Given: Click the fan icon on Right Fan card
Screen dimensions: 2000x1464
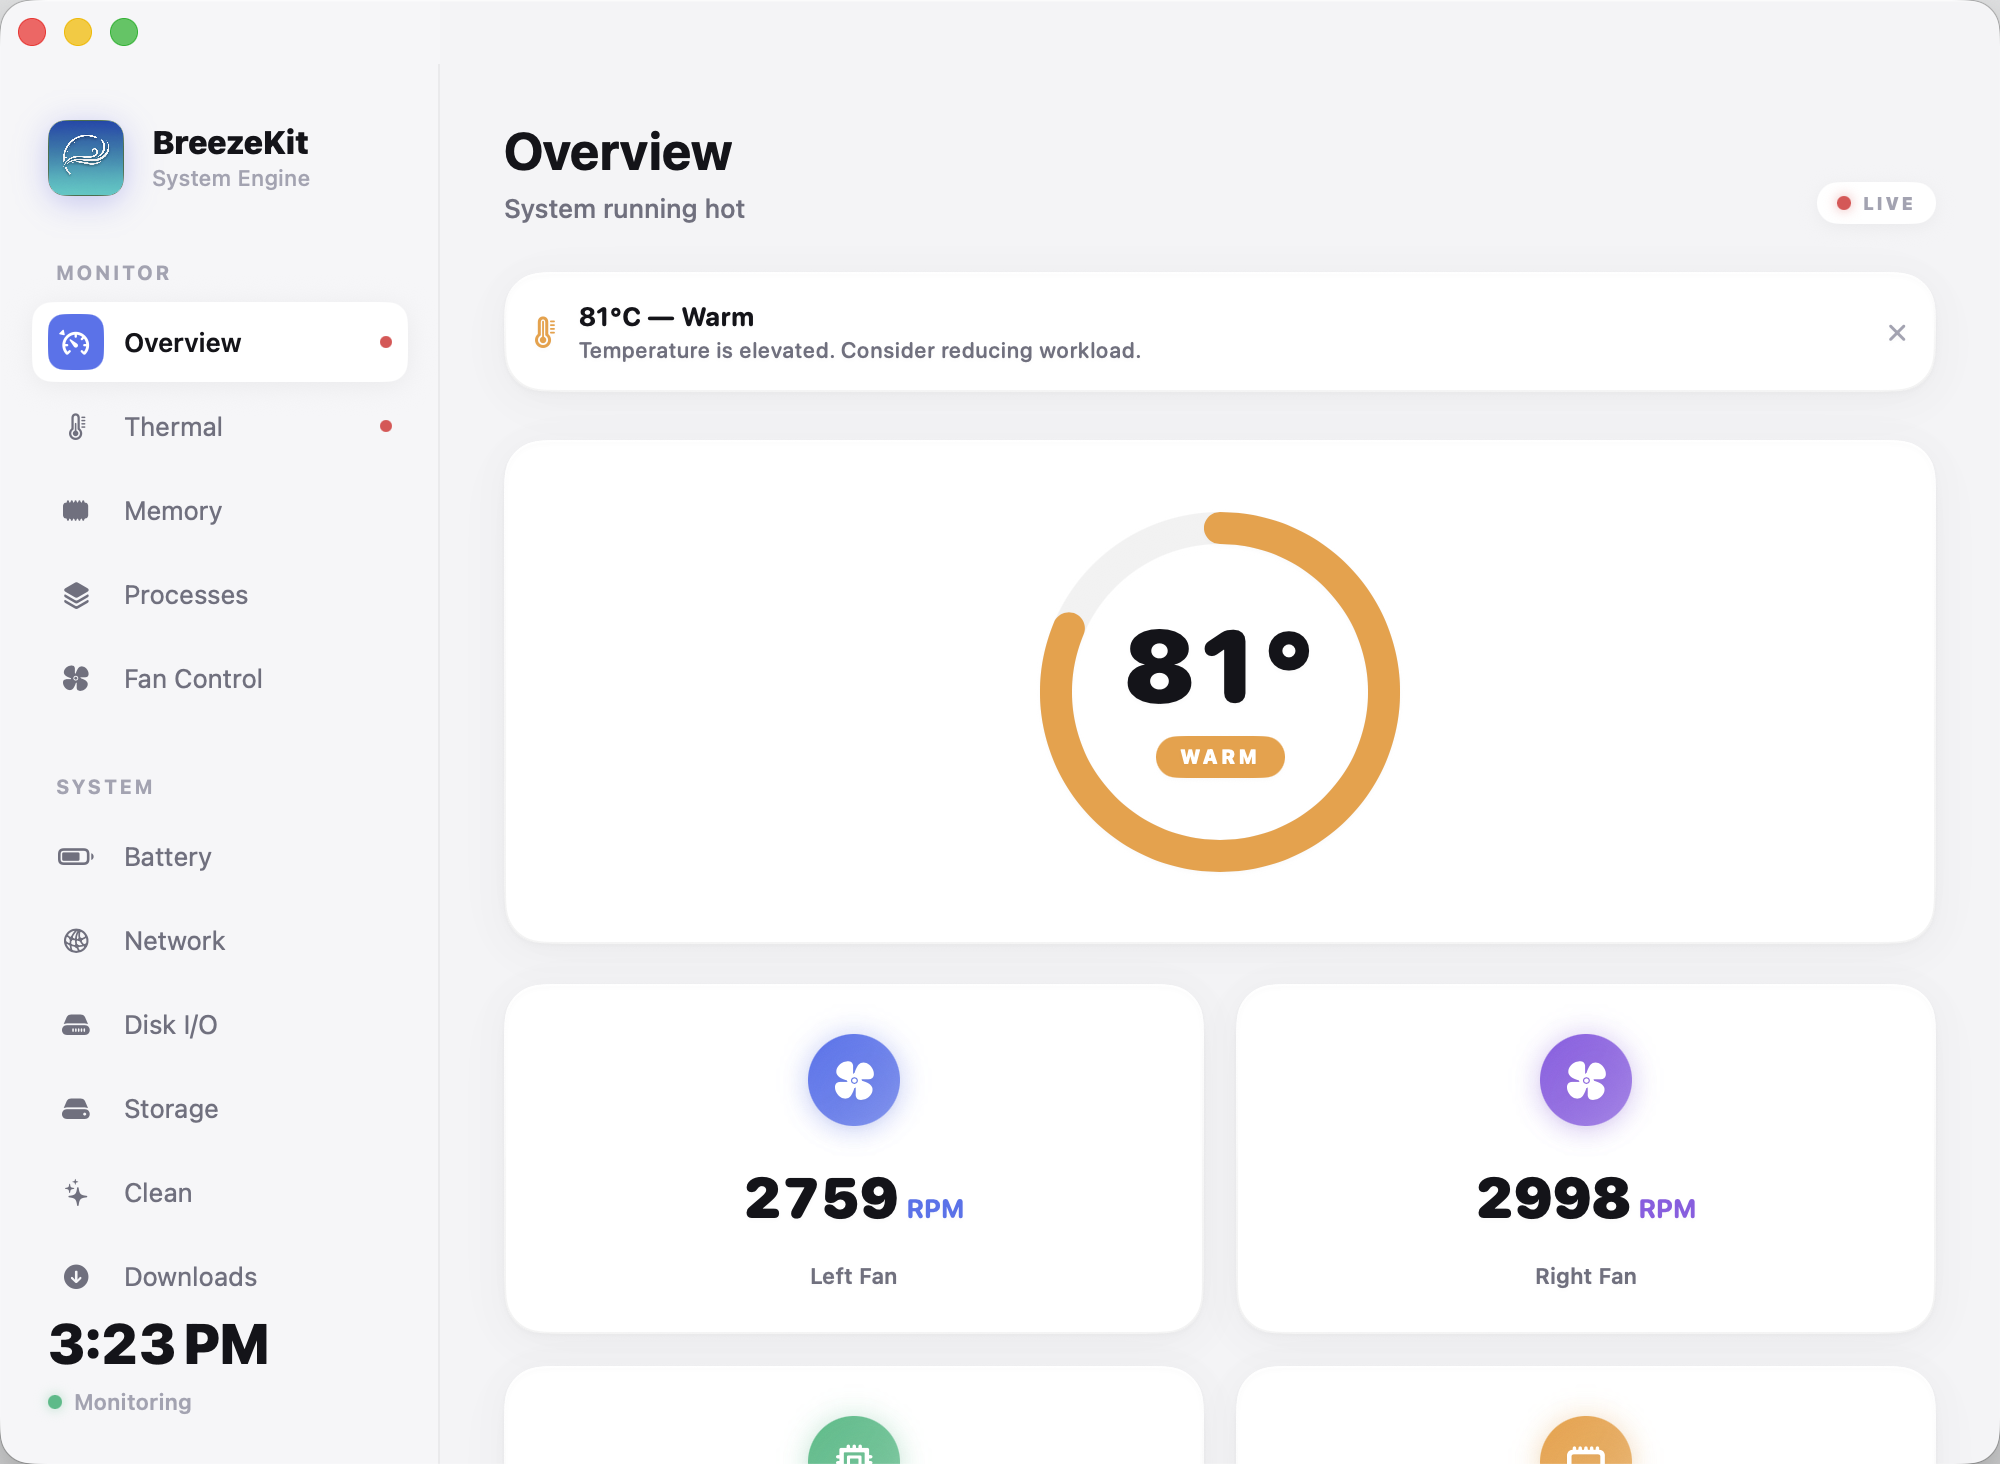Looking at the screenshot, I should pos(1585,1080).
